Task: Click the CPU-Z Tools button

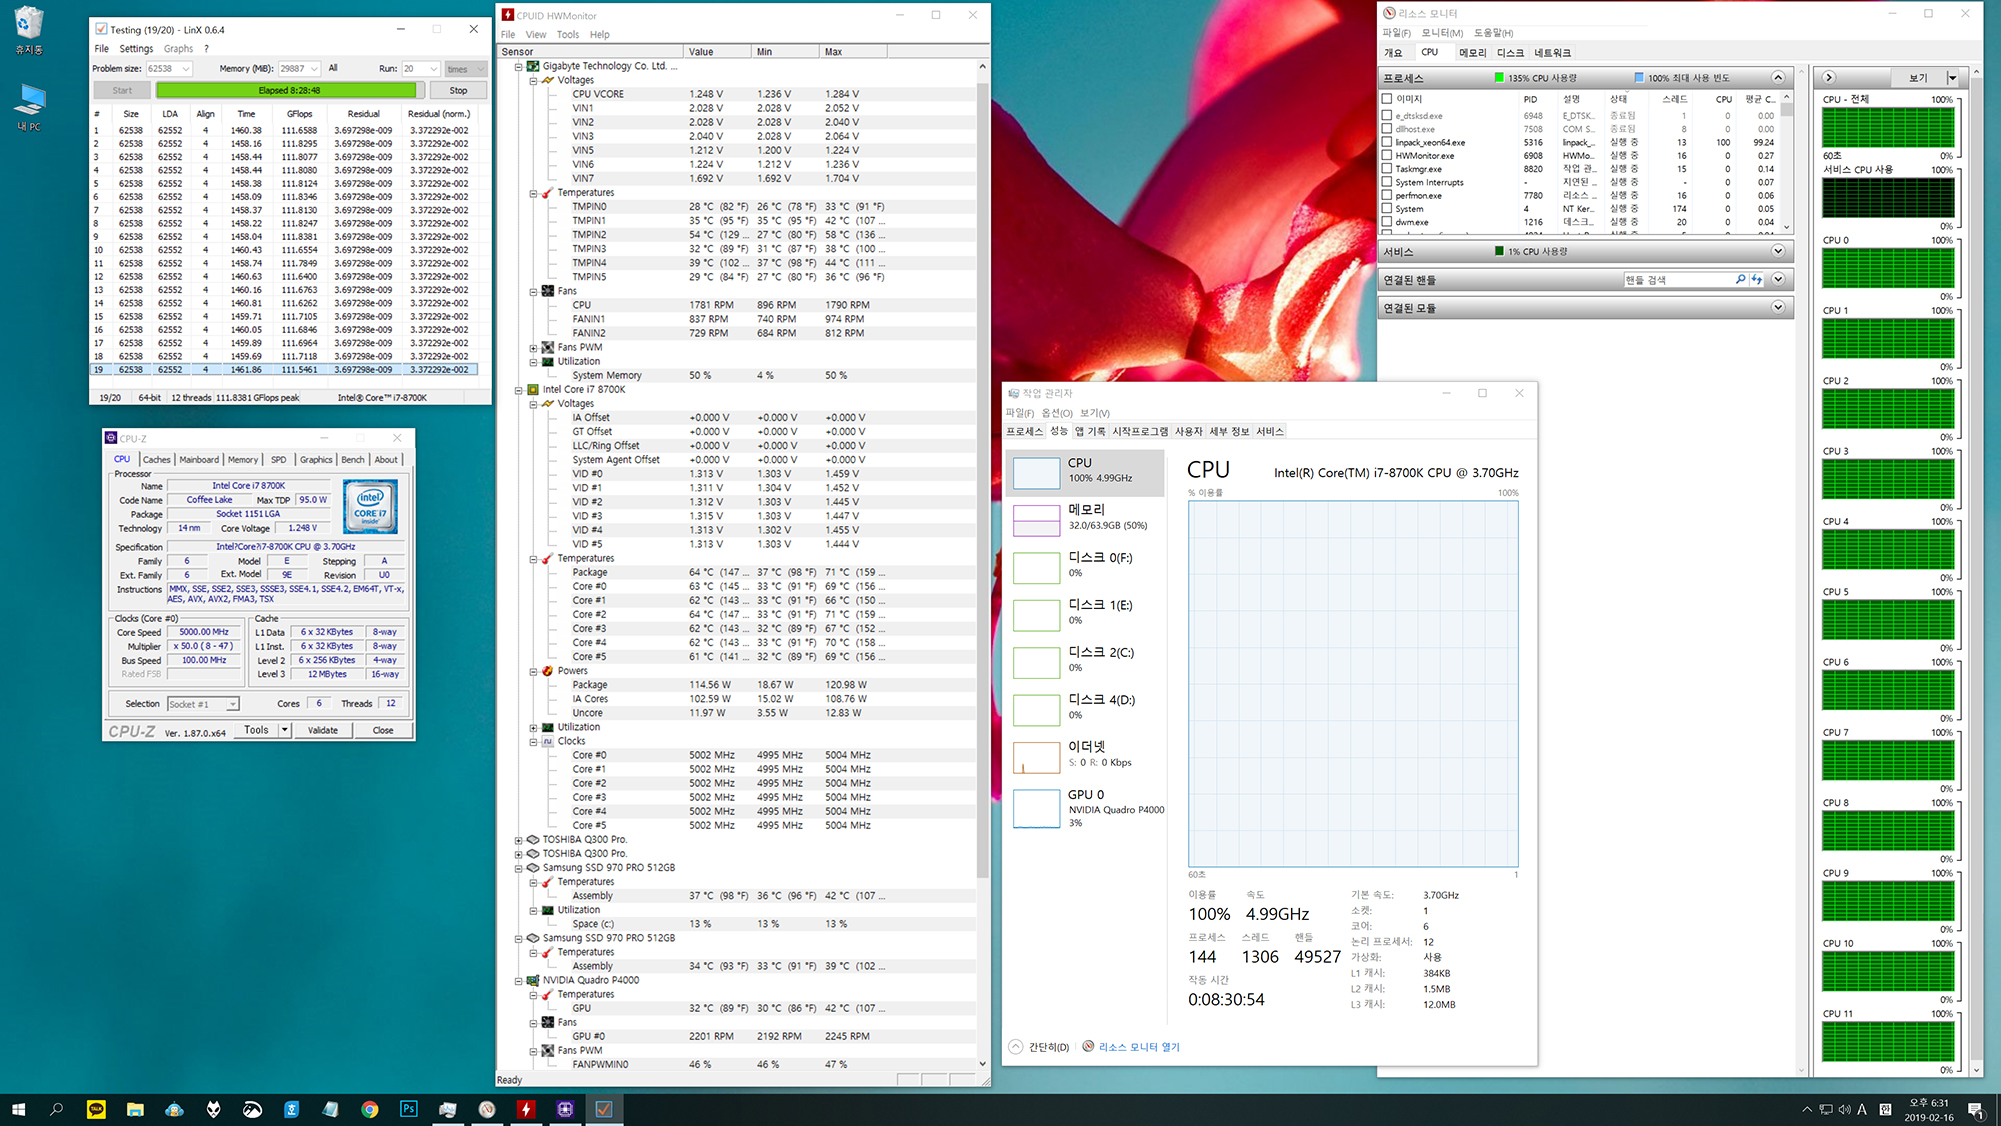Action: pos(257,730)
